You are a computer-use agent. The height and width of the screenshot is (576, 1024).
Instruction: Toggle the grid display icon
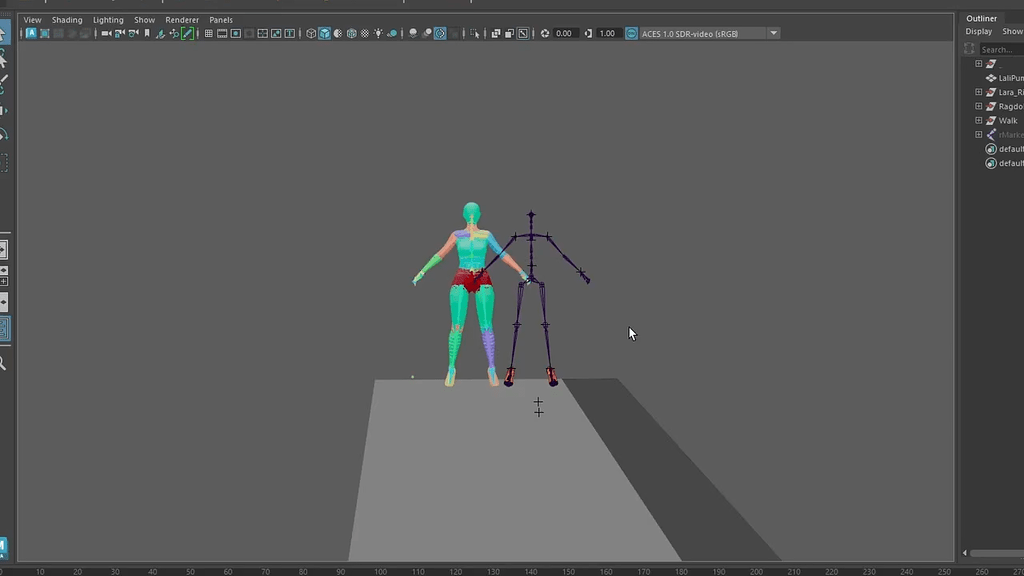click(x=208, y=33)
